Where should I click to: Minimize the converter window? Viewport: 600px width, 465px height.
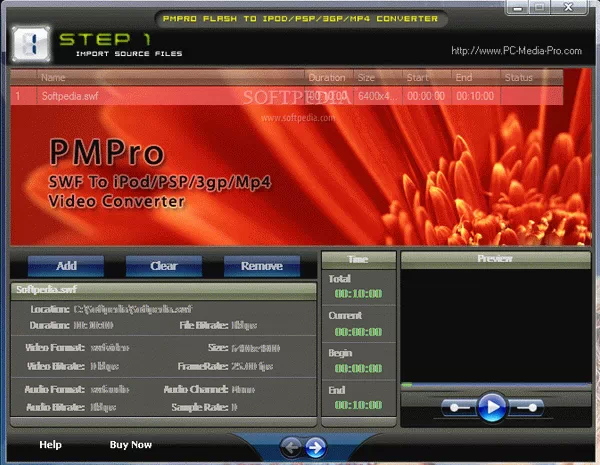click(518, 8)
